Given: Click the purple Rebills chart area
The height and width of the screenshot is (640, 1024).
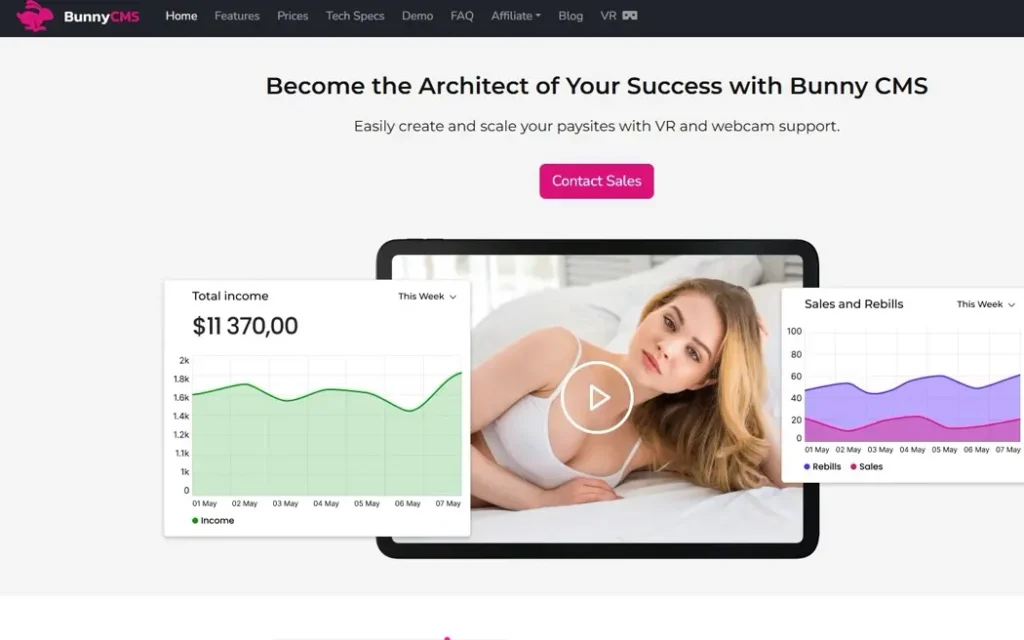Looking at the screenshot, I should (x=912, y=400).
